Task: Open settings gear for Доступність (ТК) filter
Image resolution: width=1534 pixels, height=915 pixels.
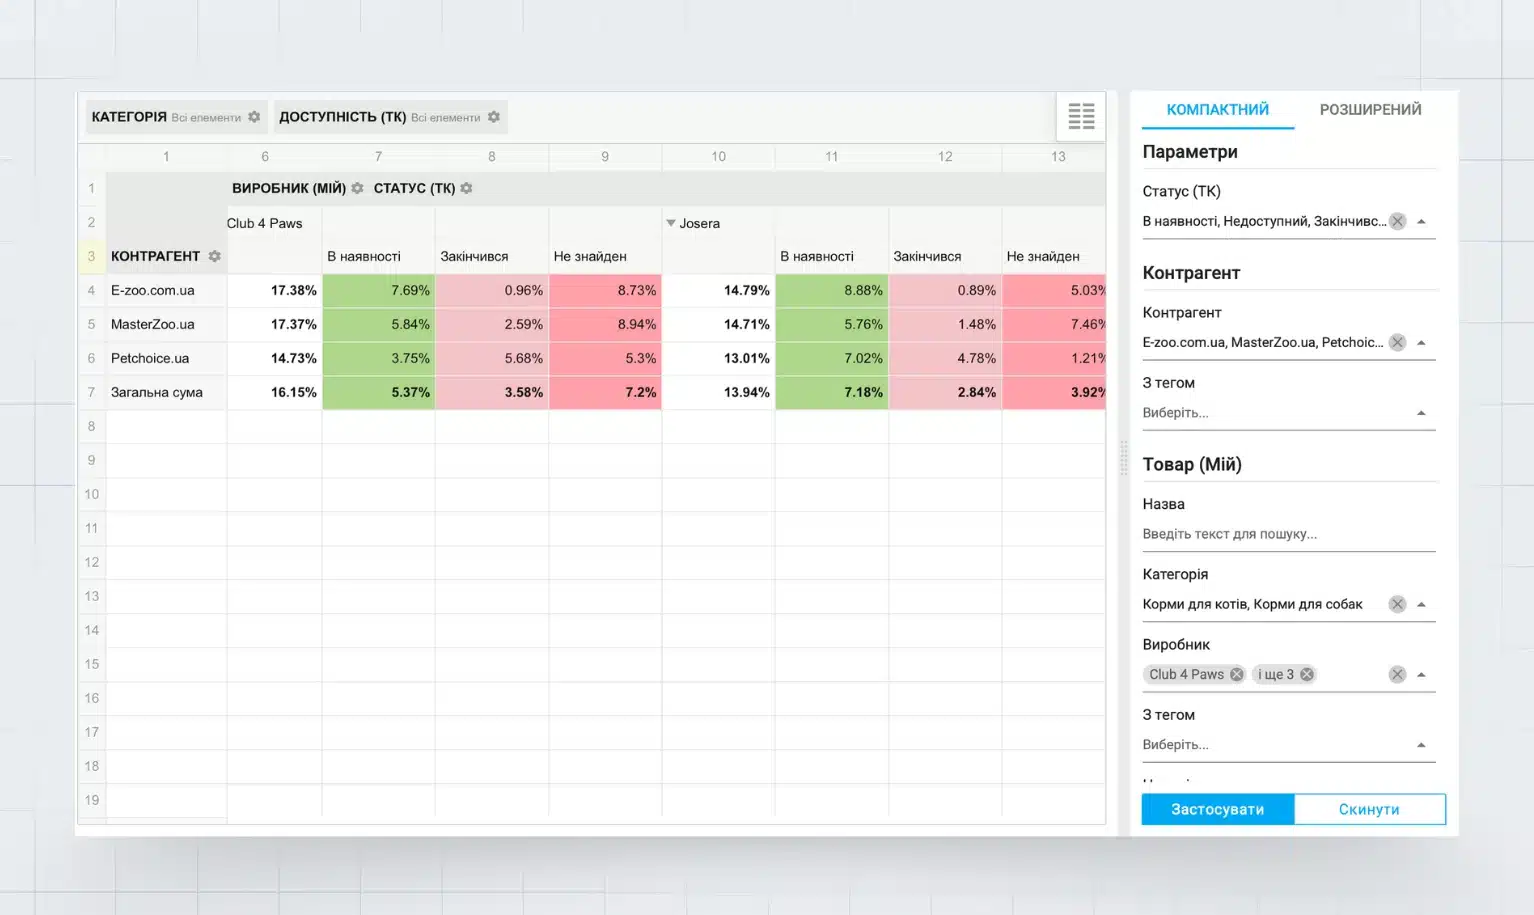Action: (493, 117)
